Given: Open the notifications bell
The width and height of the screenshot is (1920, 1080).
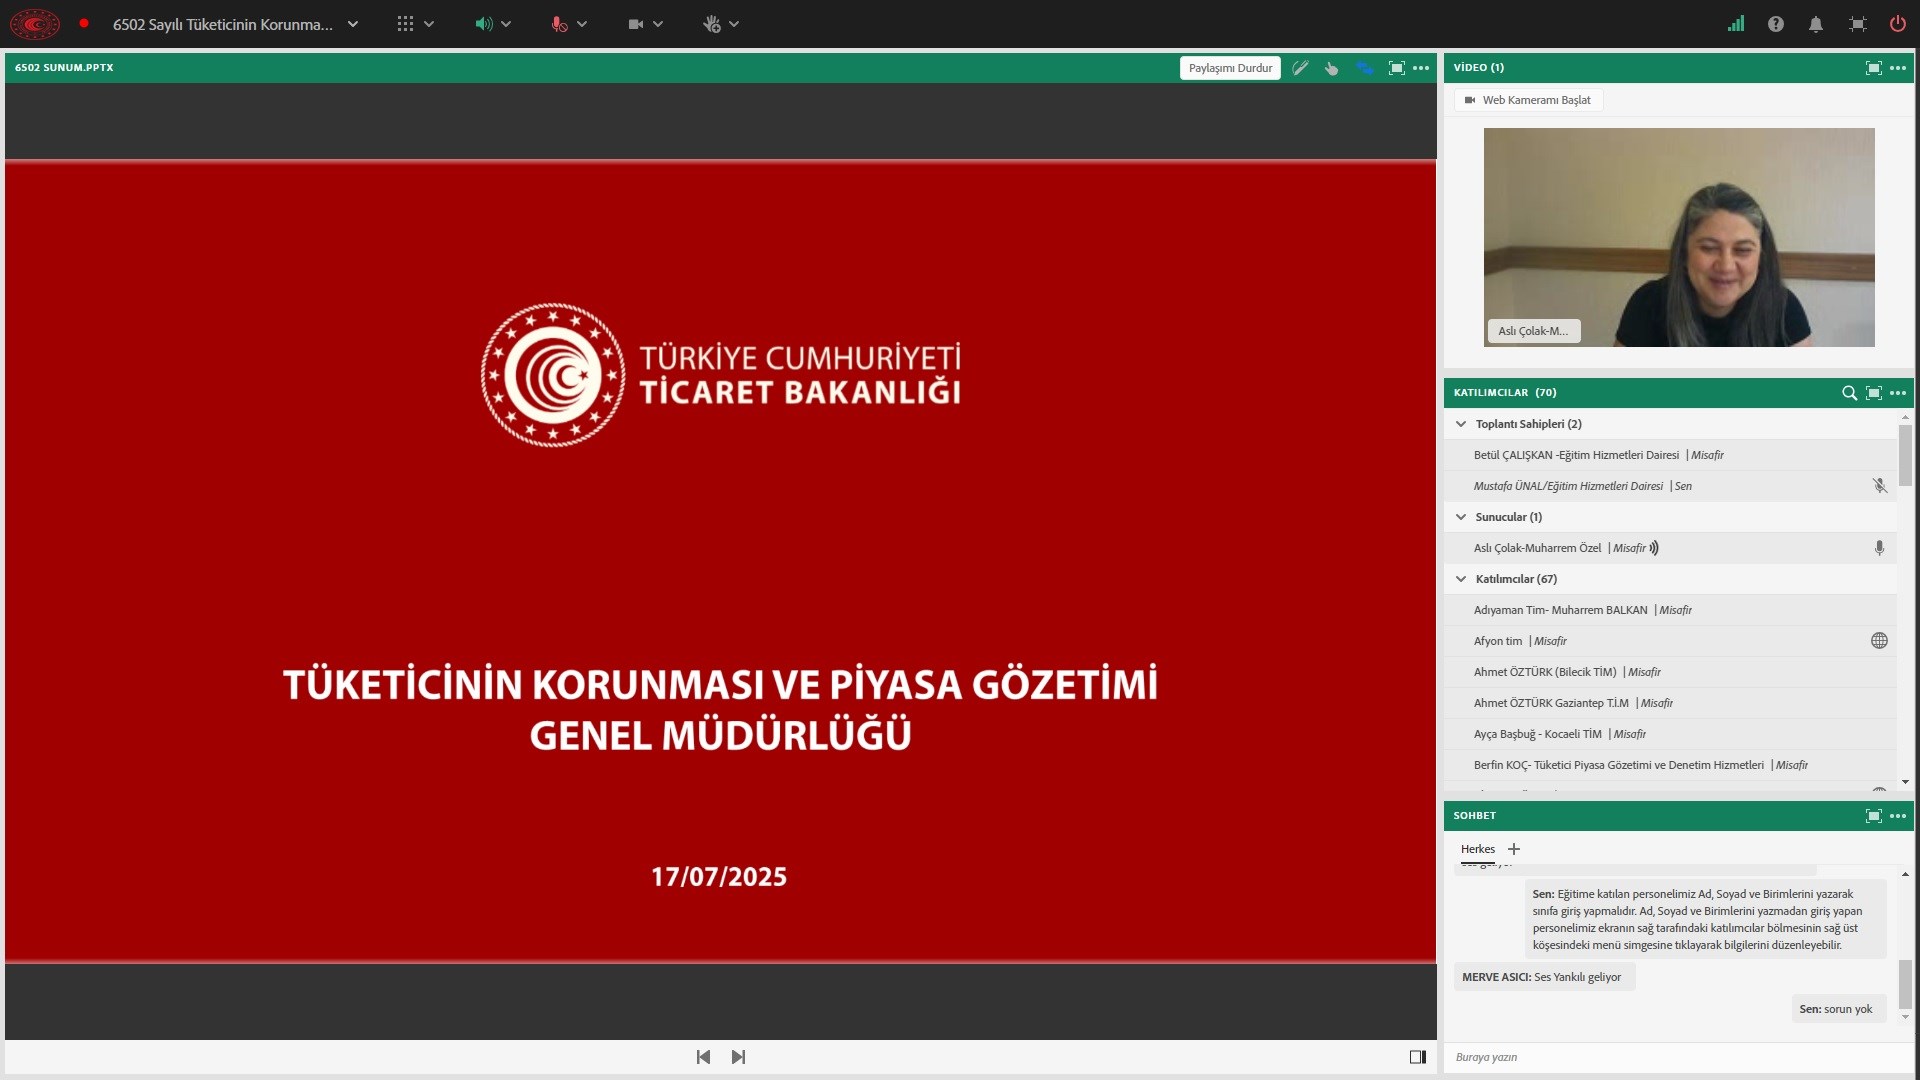Looking at the screenshot, I should pyautogui.click(x=1816, y=24).
